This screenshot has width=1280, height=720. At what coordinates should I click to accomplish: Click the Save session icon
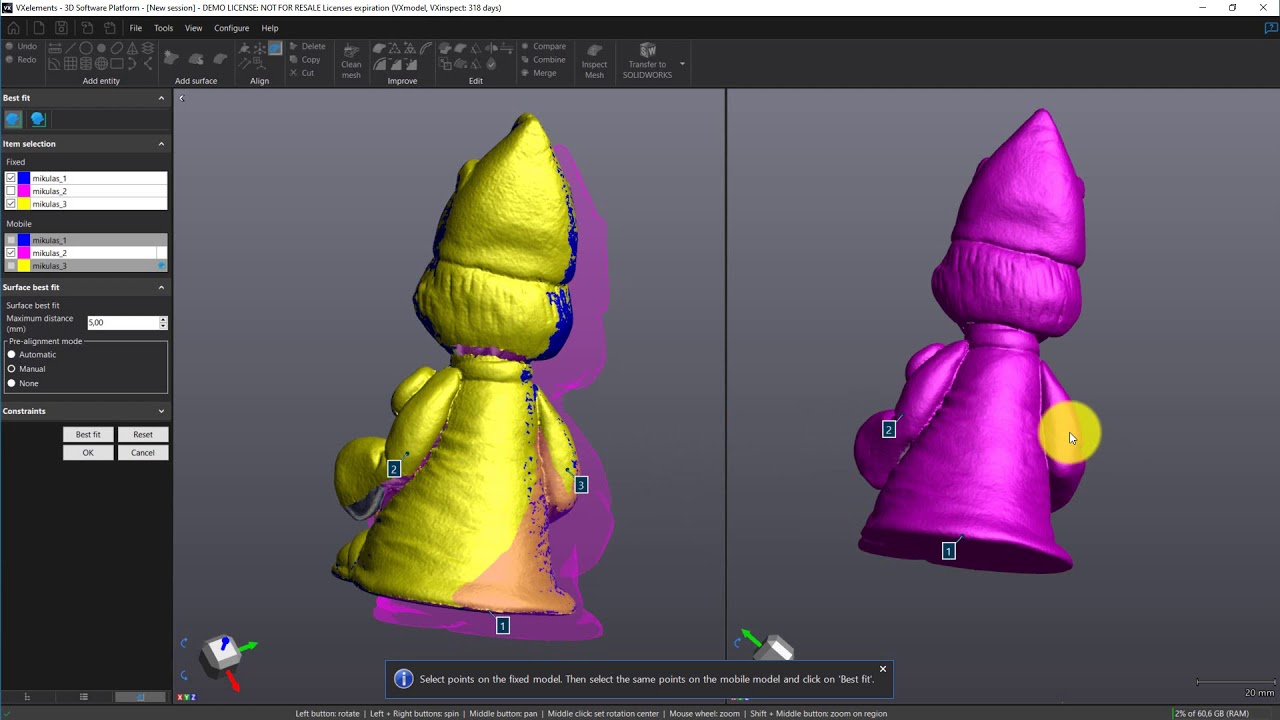click(62, 28)
